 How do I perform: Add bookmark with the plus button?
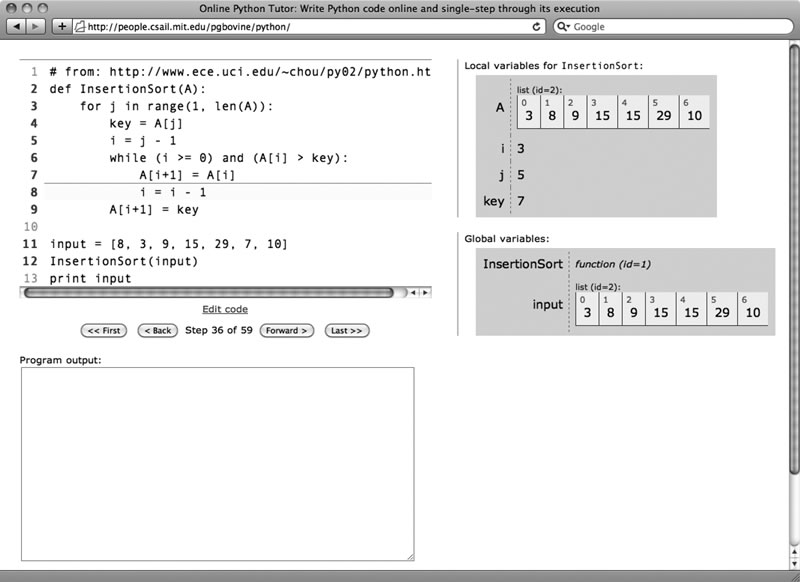(x=62, y=26)
